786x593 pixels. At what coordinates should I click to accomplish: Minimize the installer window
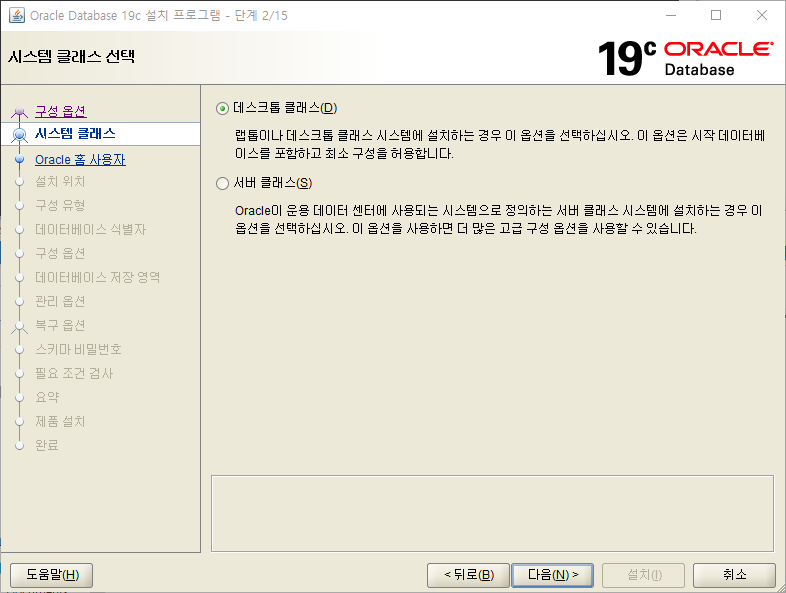[671, 15]
